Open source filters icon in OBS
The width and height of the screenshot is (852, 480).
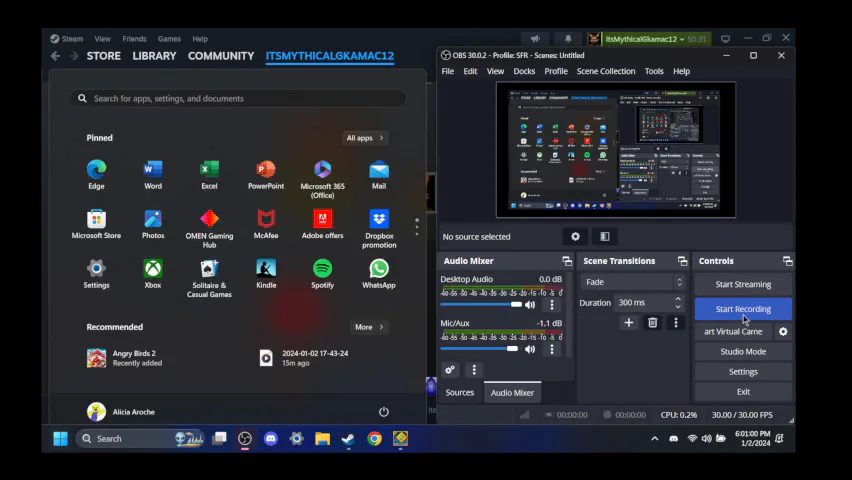pyautogui.click(x=605, y=236)
